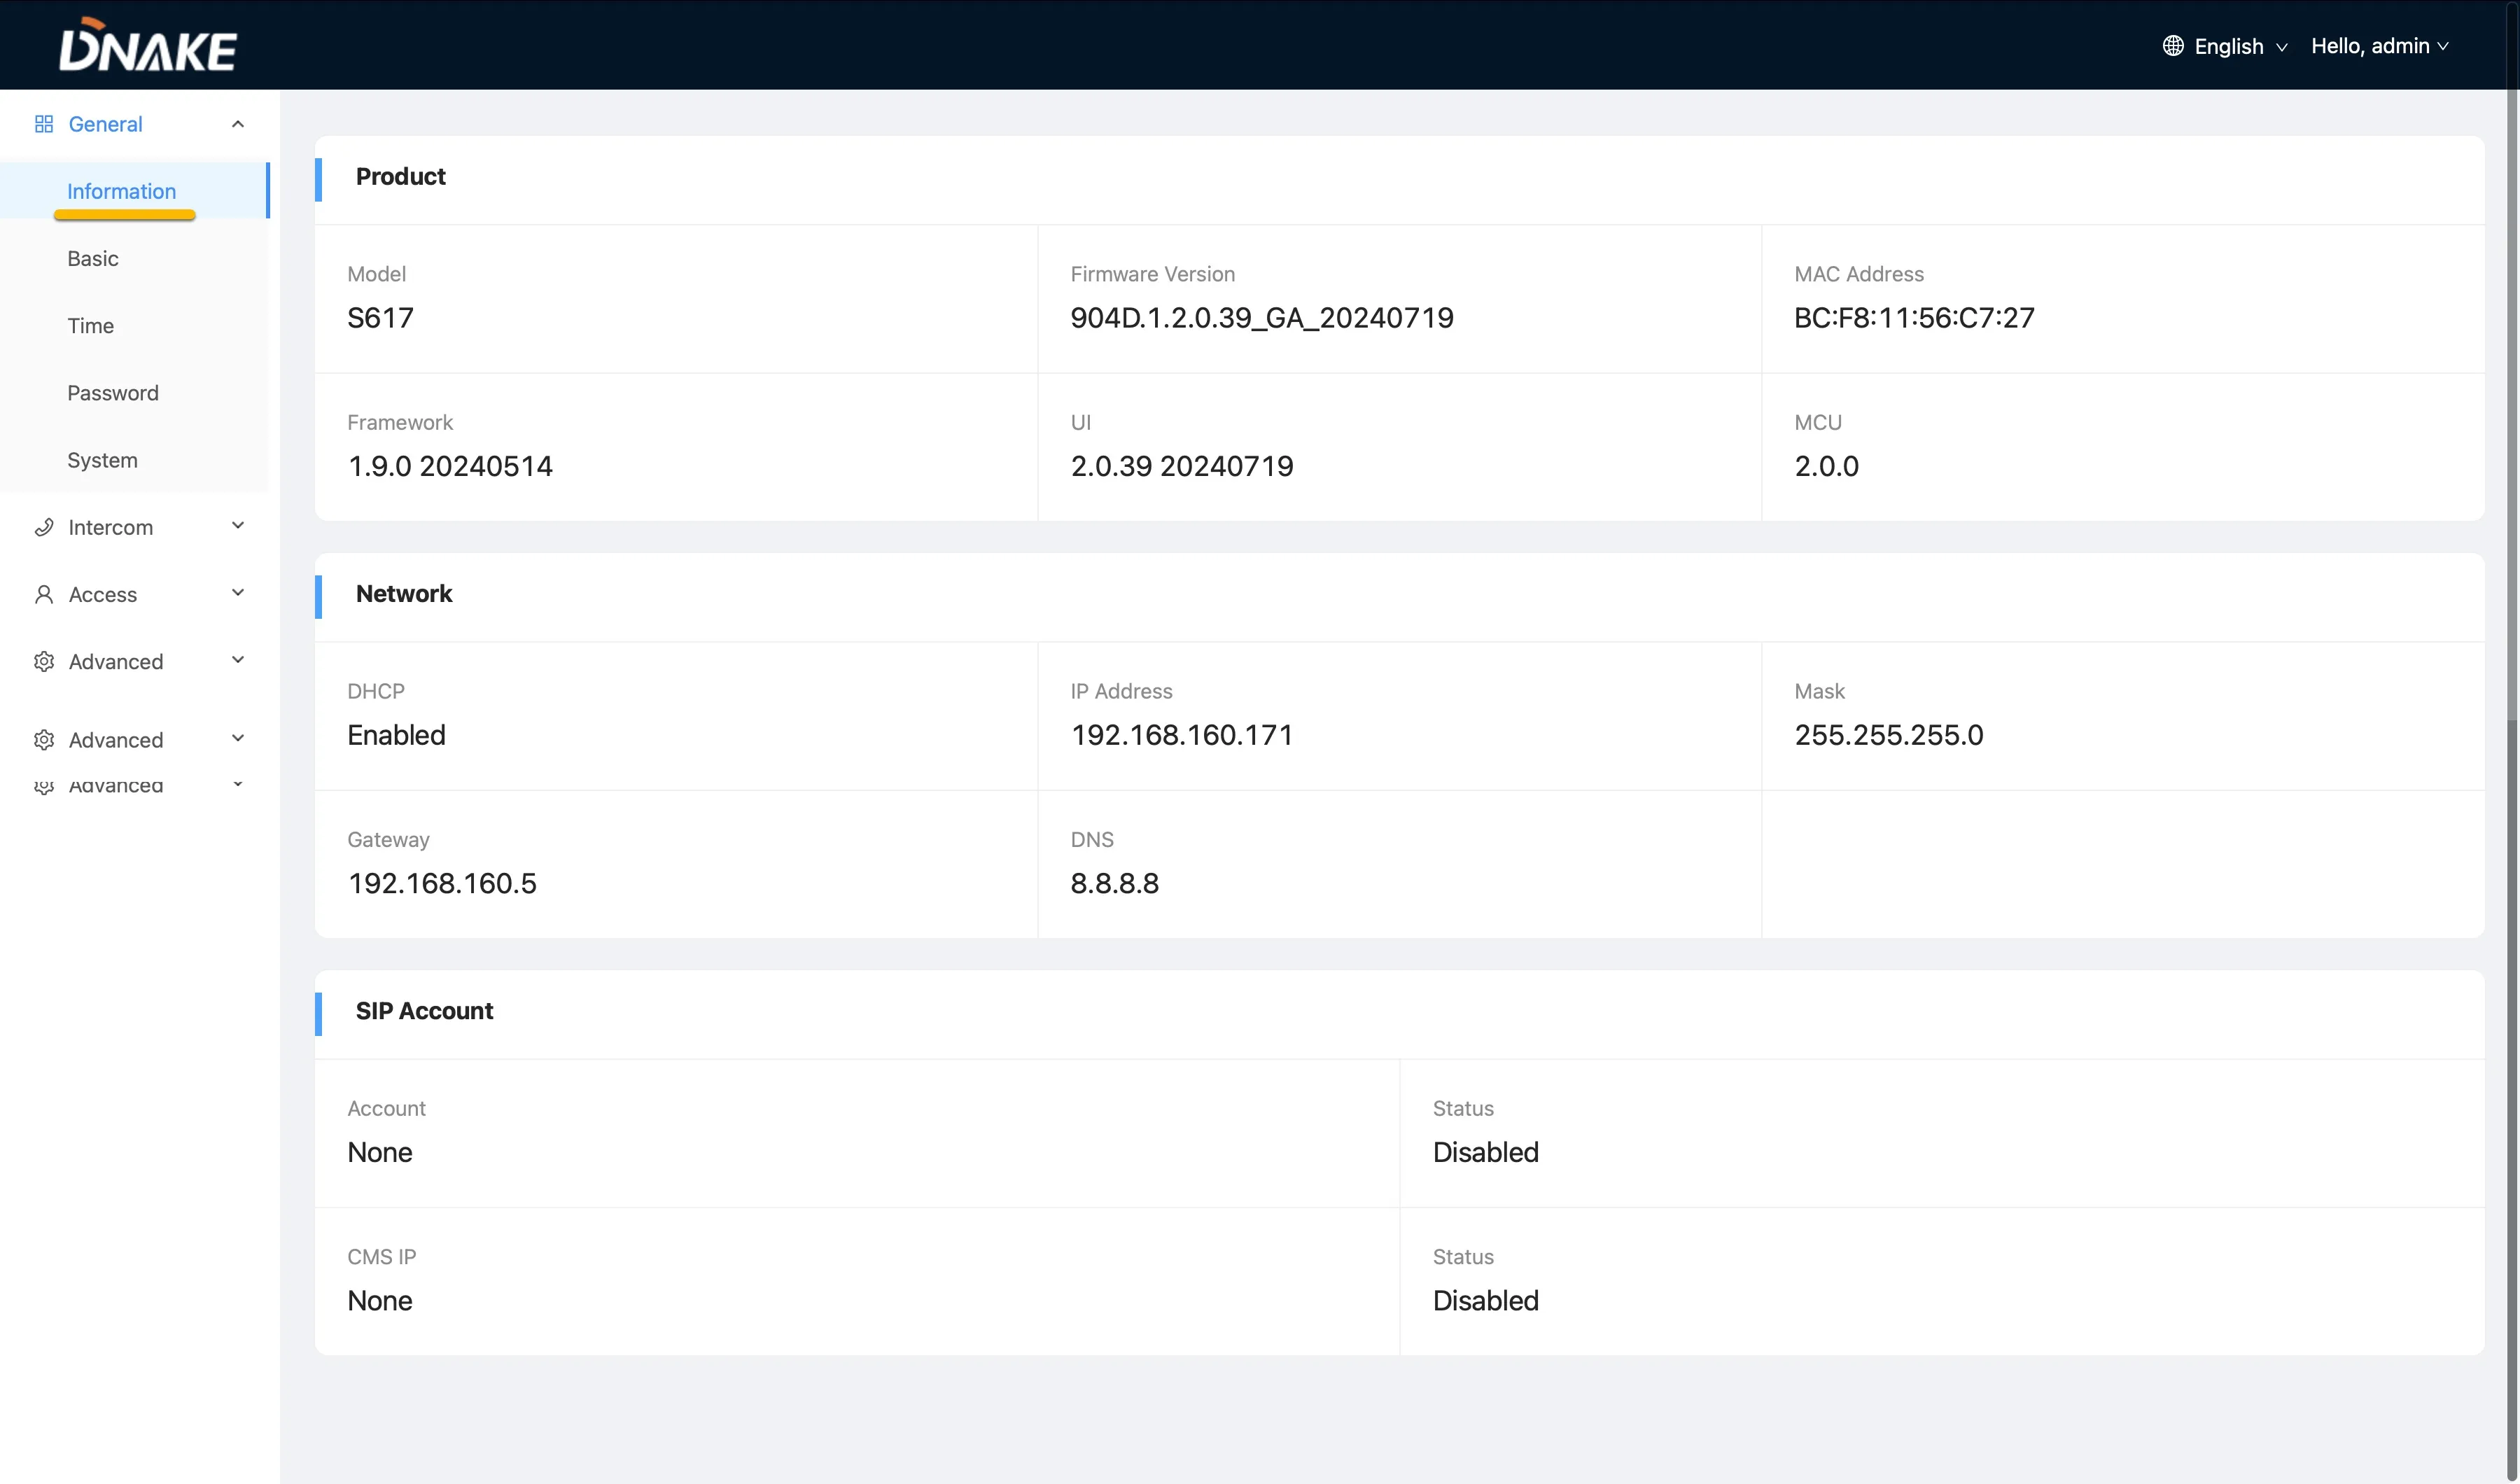Image resolution: width=2520 pixels, height=1484 pixels.
Task: Expand the Intercom section chevron
Action: (238, 526)
